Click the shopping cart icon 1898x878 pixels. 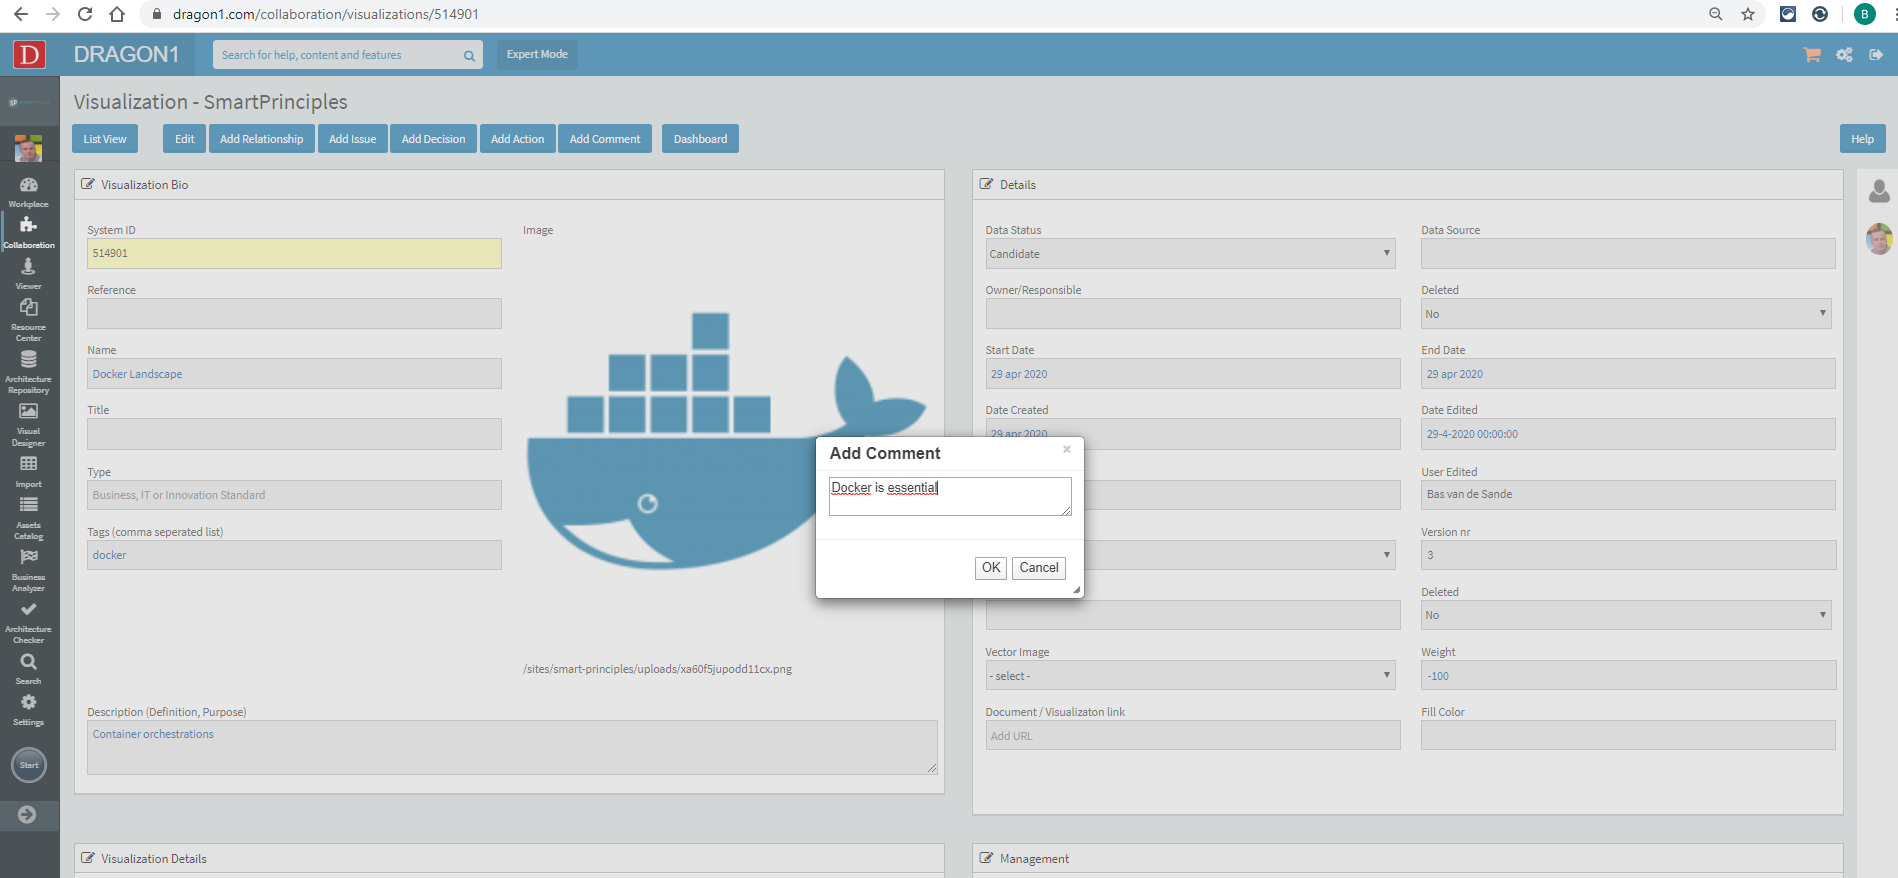coord(1811,55)
